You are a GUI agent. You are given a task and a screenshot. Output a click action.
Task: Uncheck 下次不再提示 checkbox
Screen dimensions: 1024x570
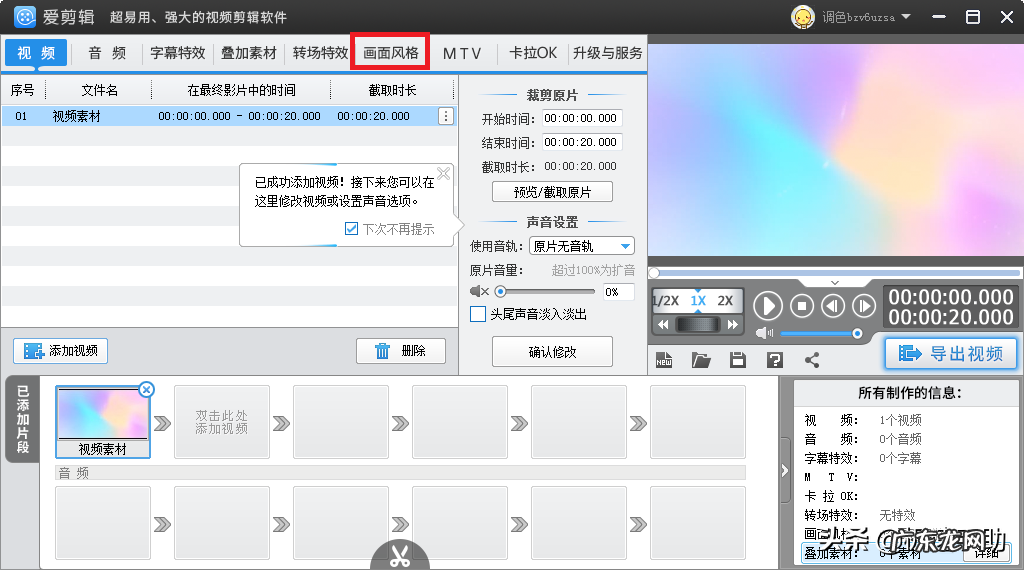(x=351, y=229)
